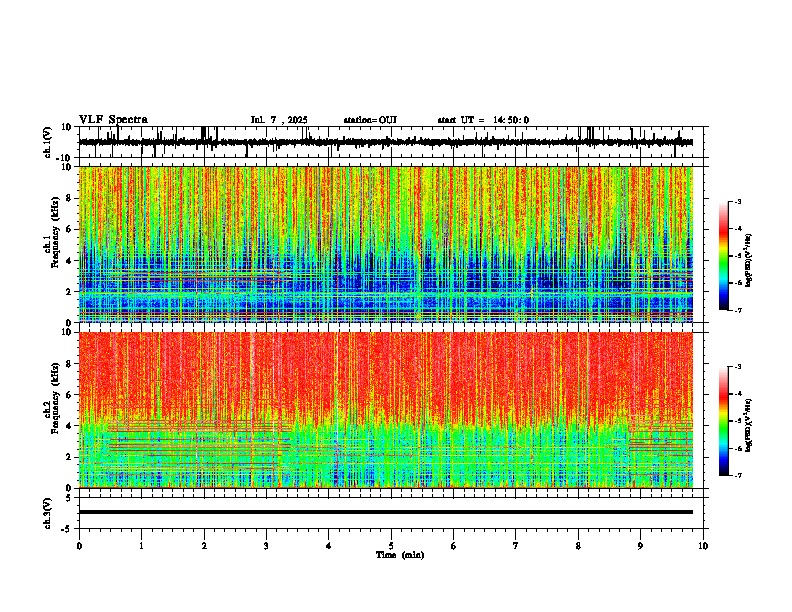Click the ch.3 flat black trace line

click(386, 512)
